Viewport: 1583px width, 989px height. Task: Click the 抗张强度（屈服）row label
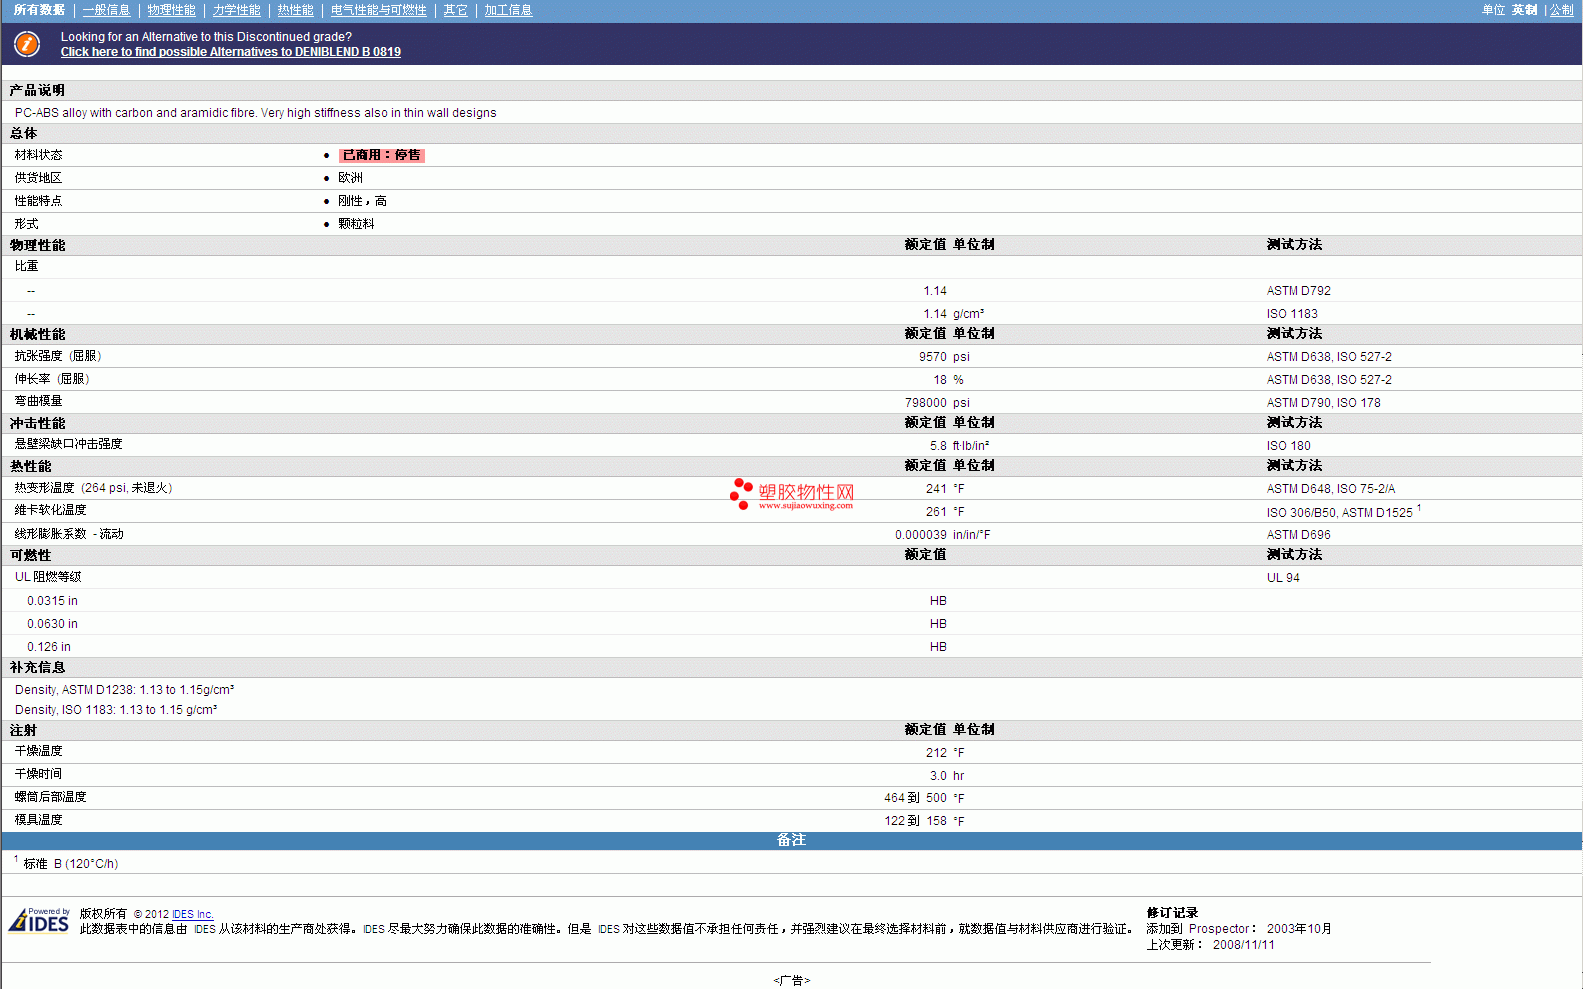[58, 356]
